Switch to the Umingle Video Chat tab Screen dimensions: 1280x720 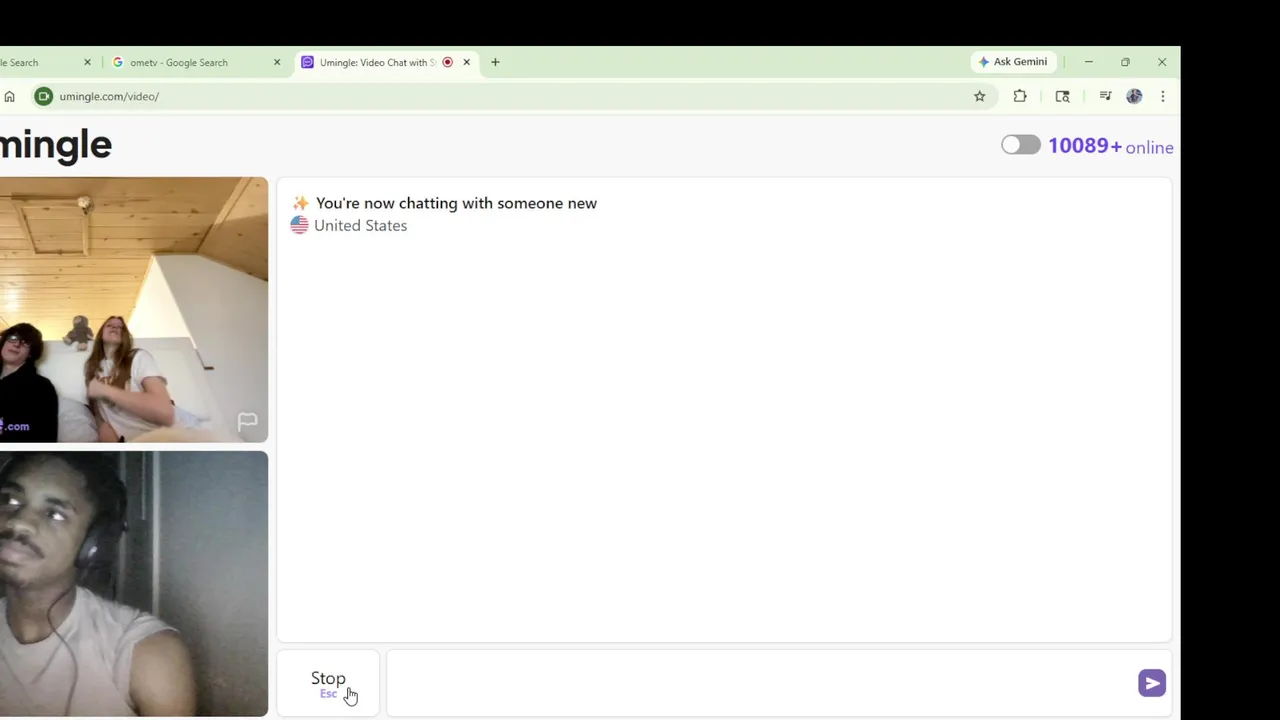[x=385, y=62]
